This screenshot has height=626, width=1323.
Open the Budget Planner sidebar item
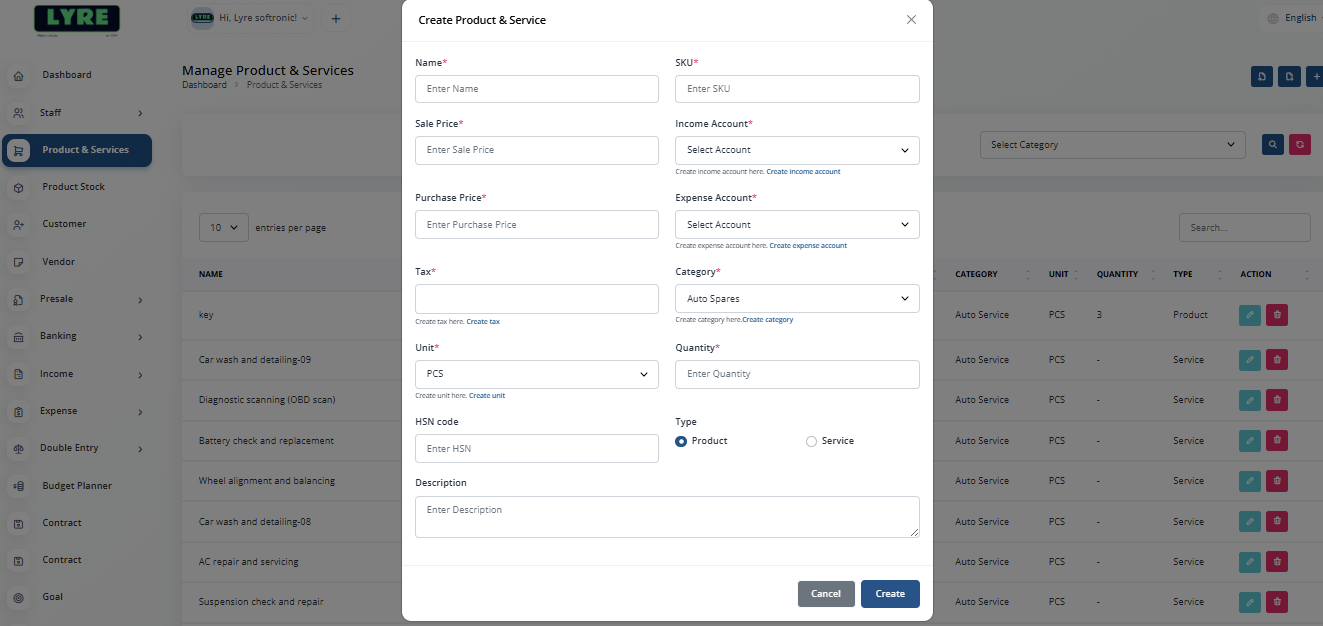(x=76, y=485)
